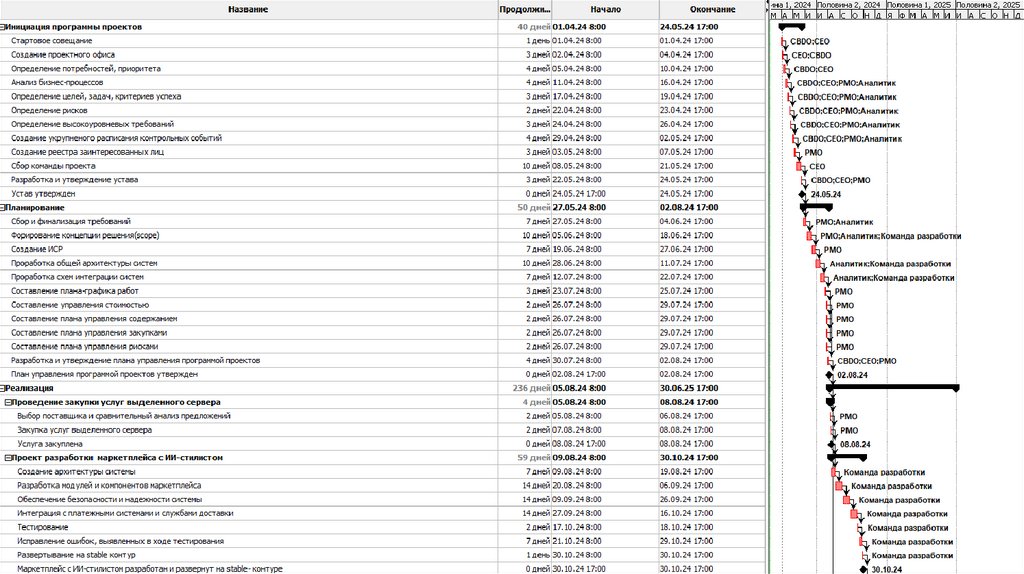Click the Название column header
This screenshot has height=574, width=1024.
248,10
